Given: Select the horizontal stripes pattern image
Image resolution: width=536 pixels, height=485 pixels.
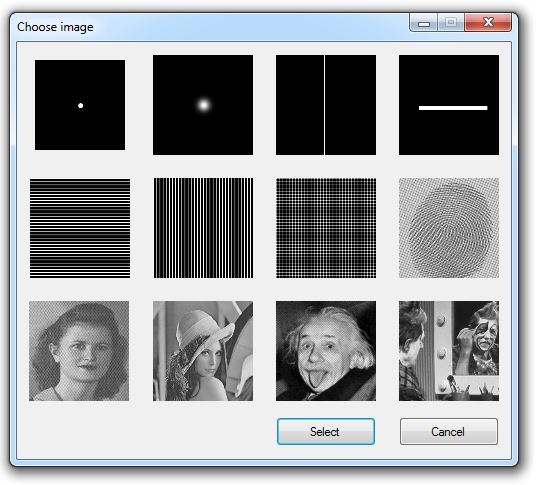Looking at the screenshot, I should (80, 228).
